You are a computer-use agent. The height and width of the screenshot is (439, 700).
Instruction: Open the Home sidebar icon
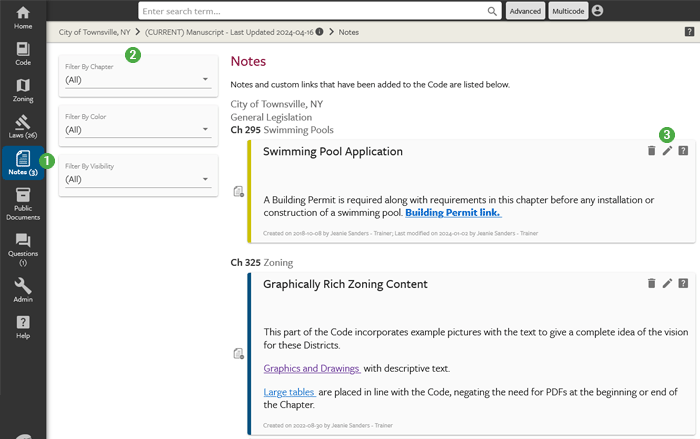(x=22, y=17)
